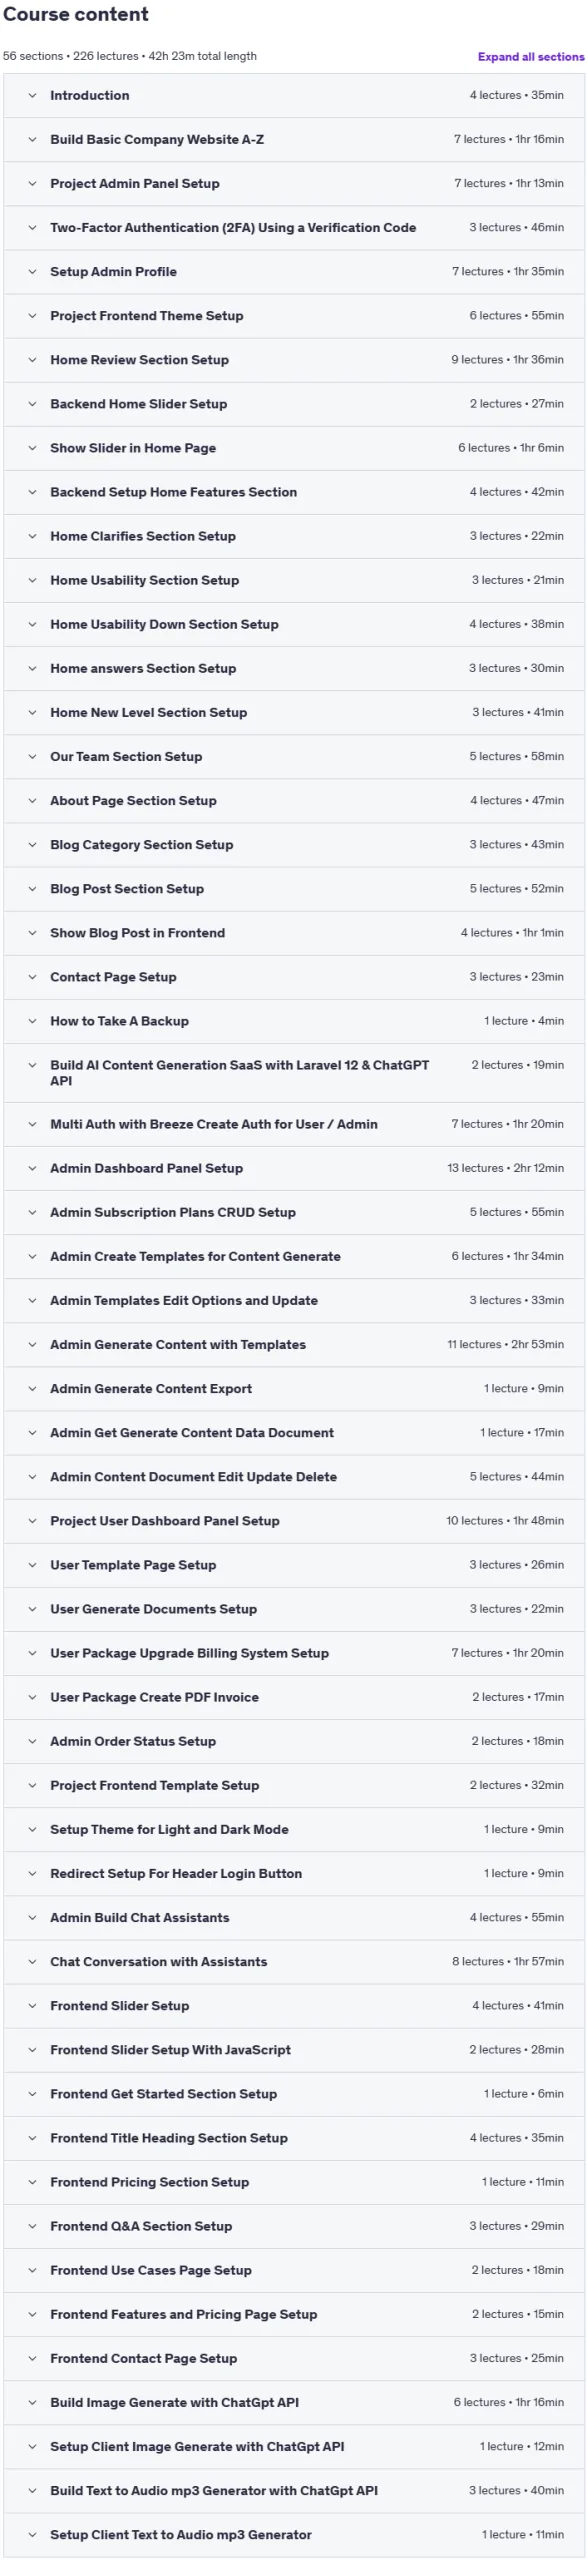Expand Two-Factor Authentication (2FA) section chevron
Image resolution: width=587 pixels, height=2560 pixels.
(32, 228)
